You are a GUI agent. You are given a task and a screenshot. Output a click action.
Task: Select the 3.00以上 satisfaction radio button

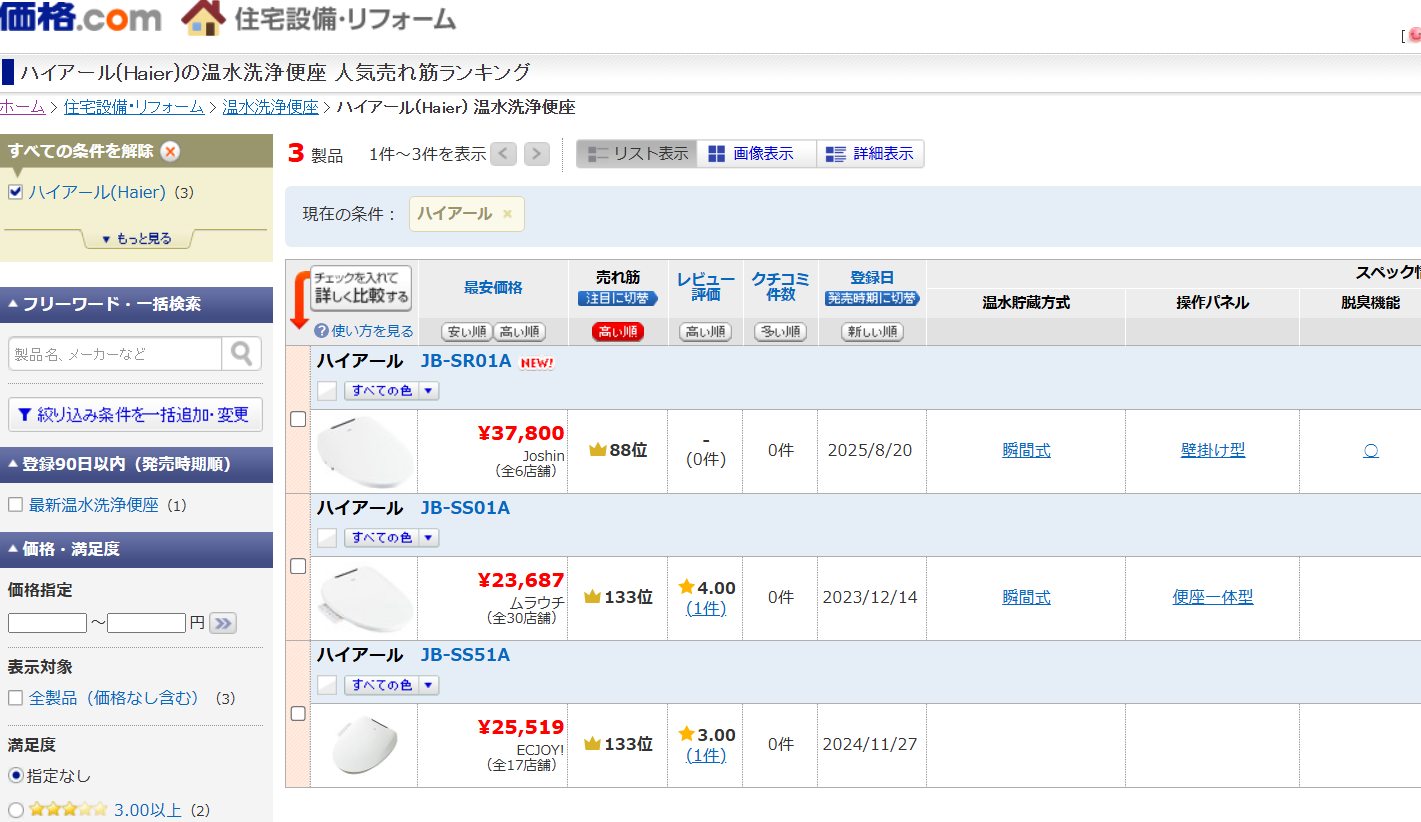(15, 810)
